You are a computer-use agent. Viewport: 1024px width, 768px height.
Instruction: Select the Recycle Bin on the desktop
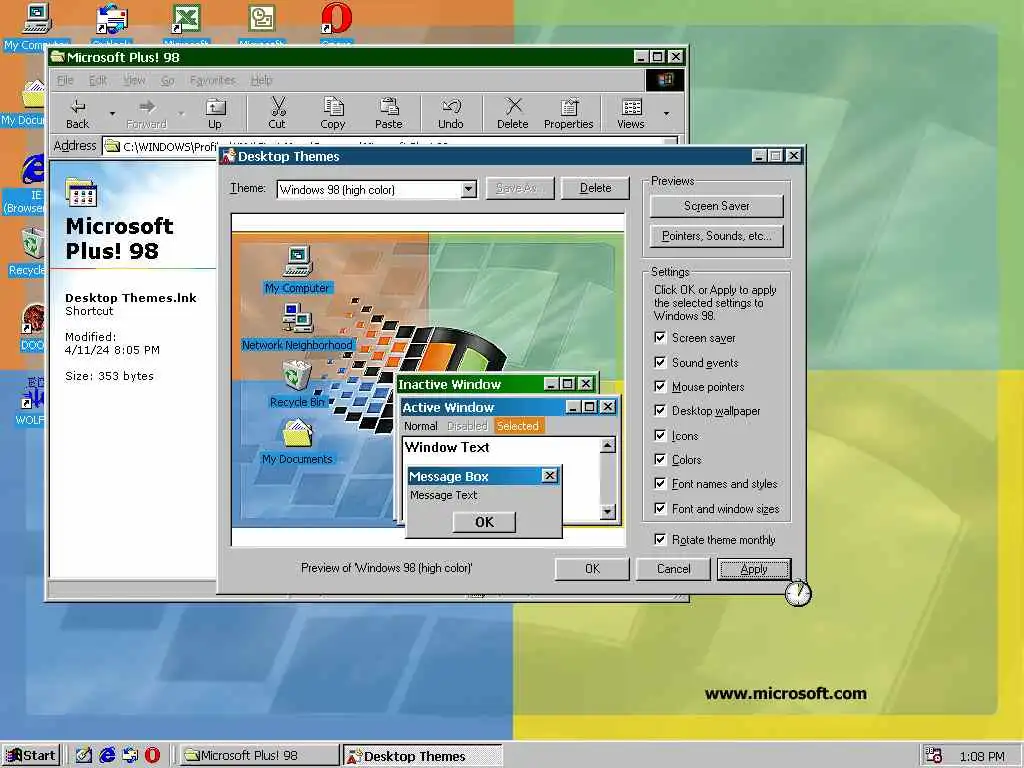tap(31, 245)
